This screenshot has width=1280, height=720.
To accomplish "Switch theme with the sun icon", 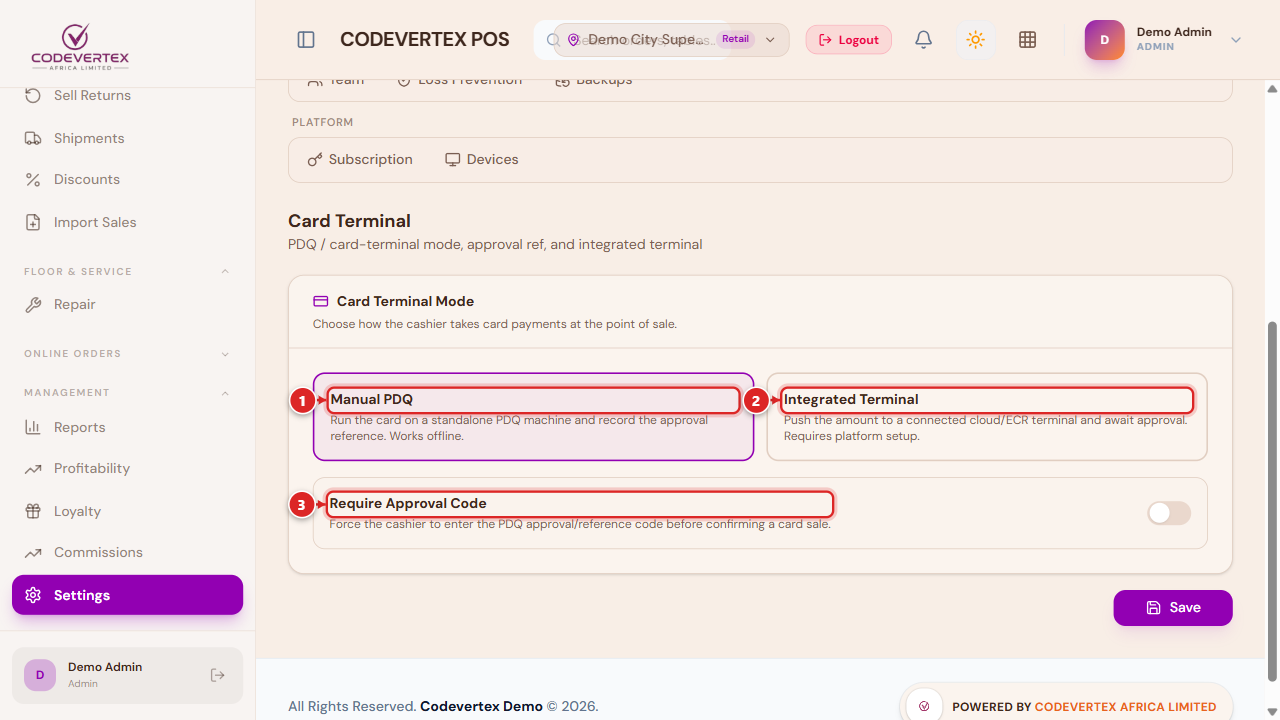I will pyautogui.click(x=976, y=40).
